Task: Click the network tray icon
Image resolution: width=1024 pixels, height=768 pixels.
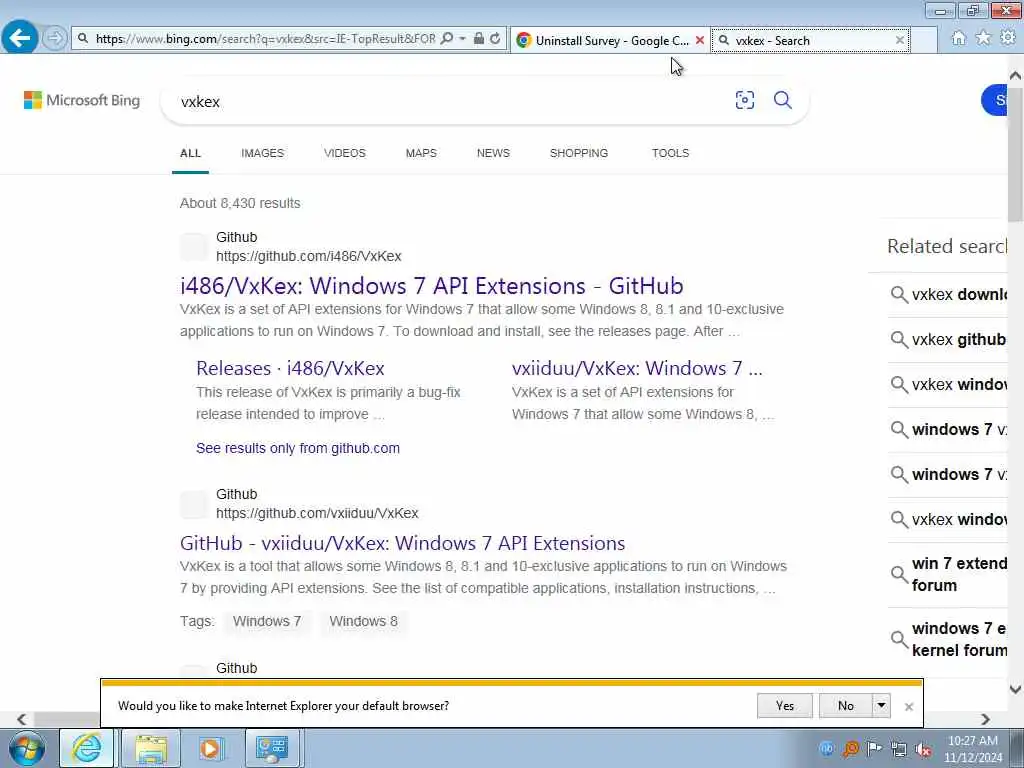Action: tap(899, 749)
